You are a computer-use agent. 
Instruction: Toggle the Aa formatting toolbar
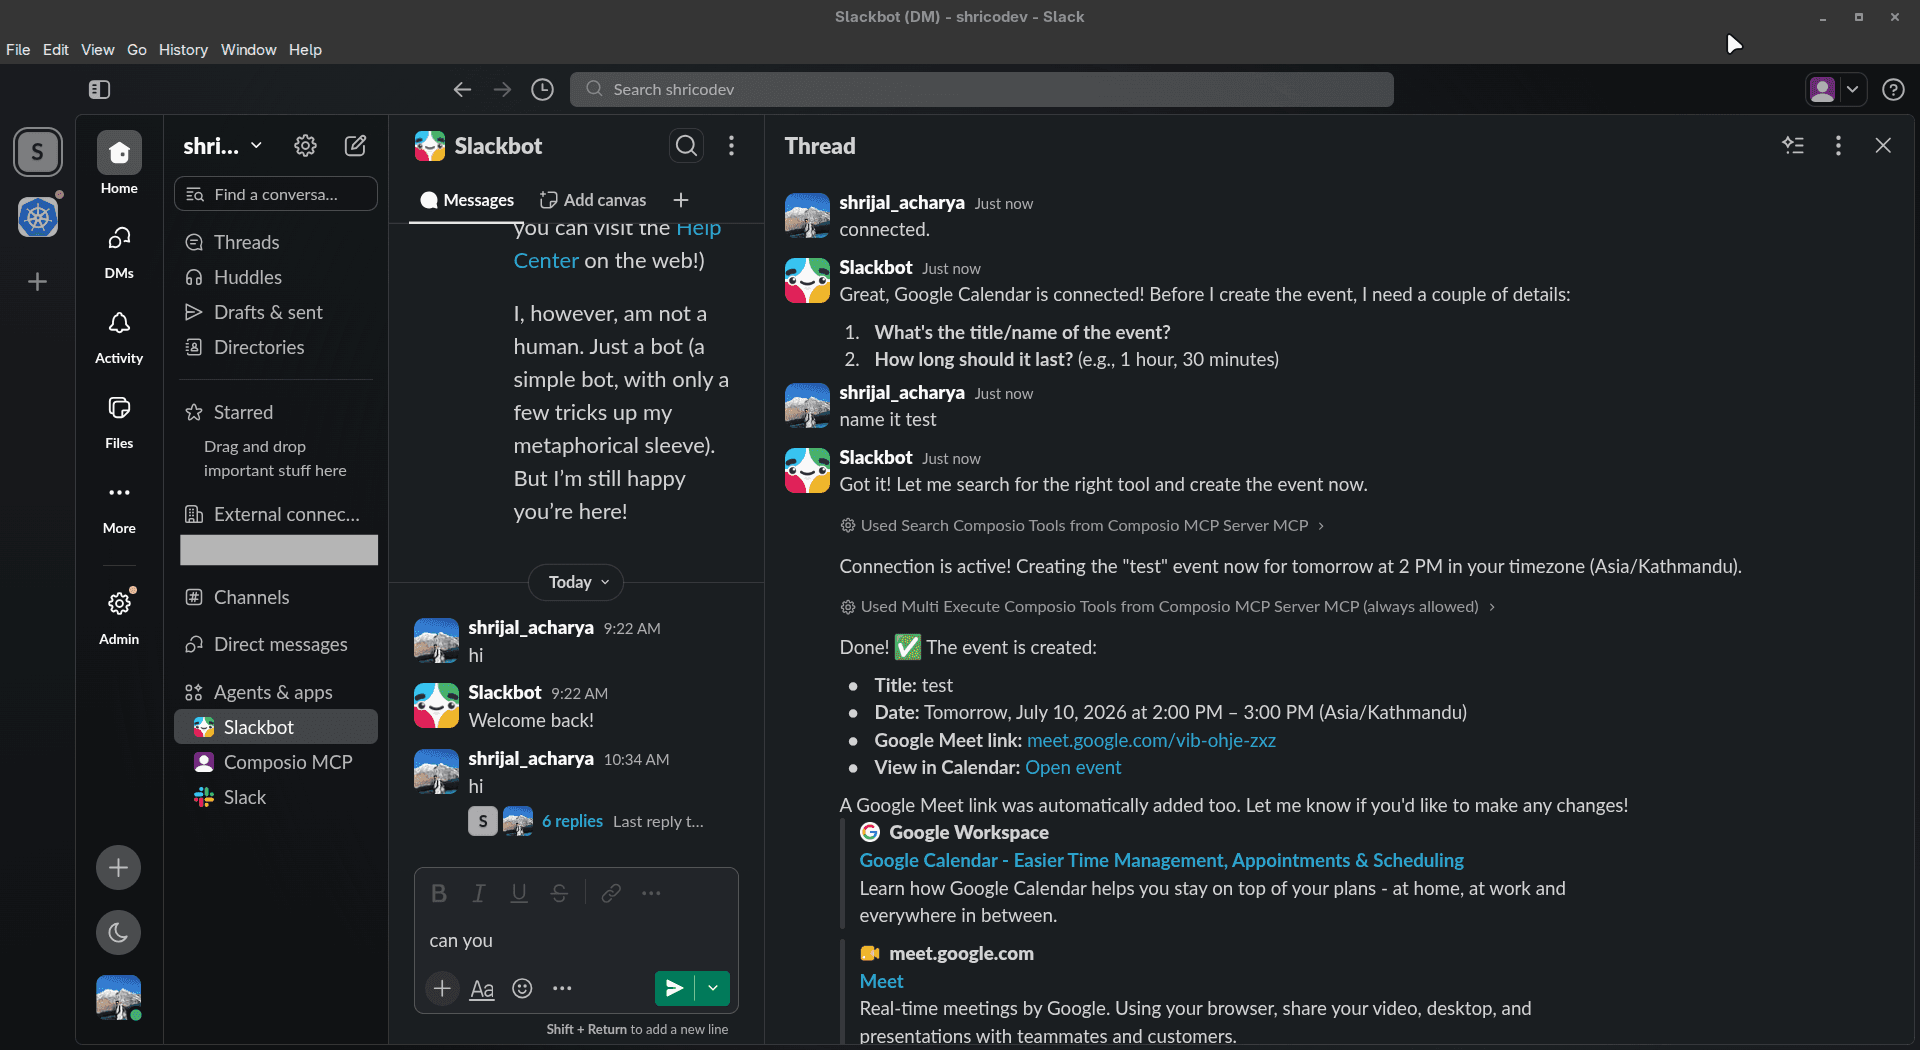[482, 988]
